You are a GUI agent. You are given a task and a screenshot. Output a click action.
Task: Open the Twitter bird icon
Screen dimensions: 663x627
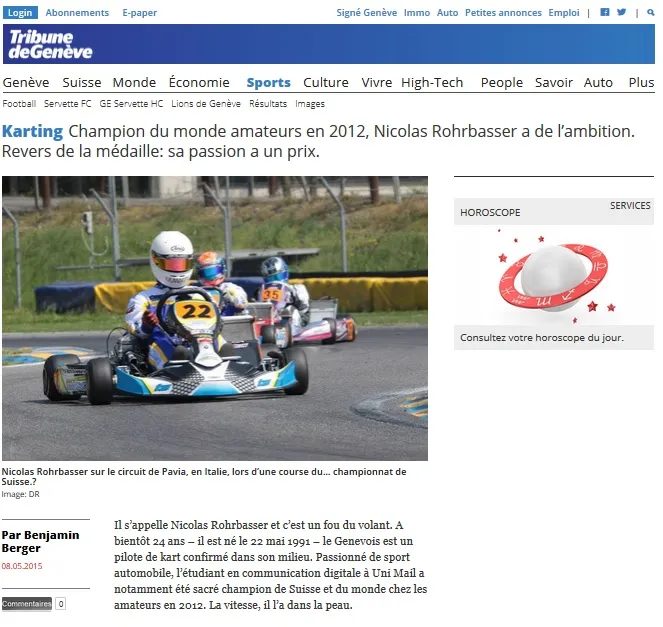tap(621, 12)
